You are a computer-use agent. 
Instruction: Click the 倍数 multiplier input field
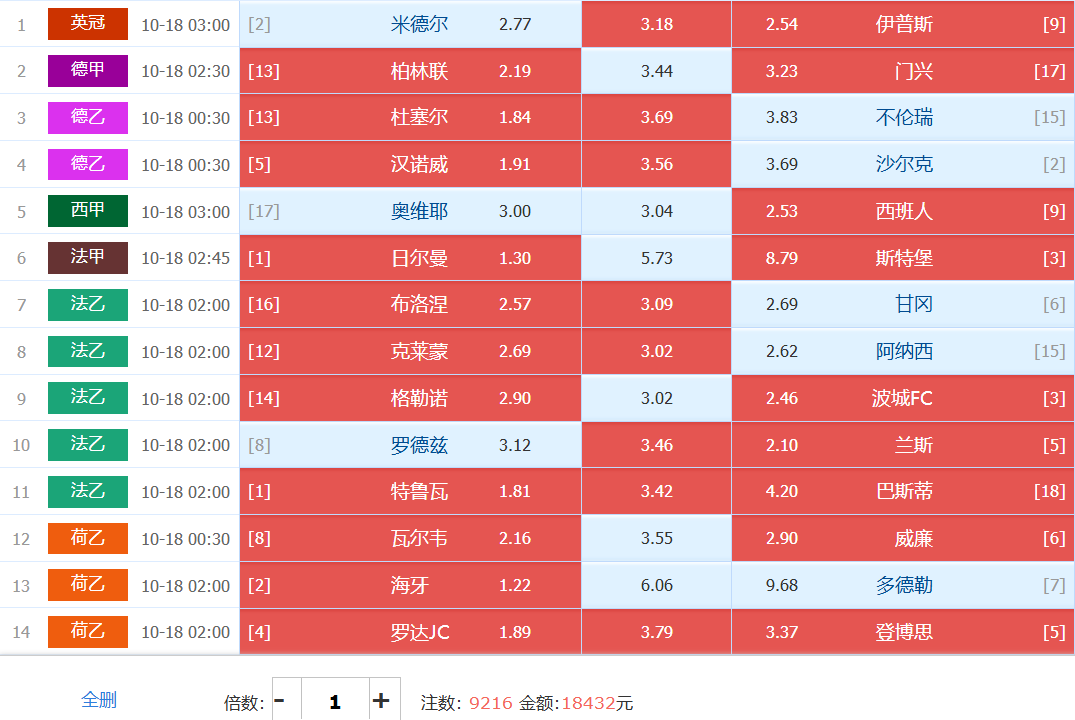[x=334, y=701]
